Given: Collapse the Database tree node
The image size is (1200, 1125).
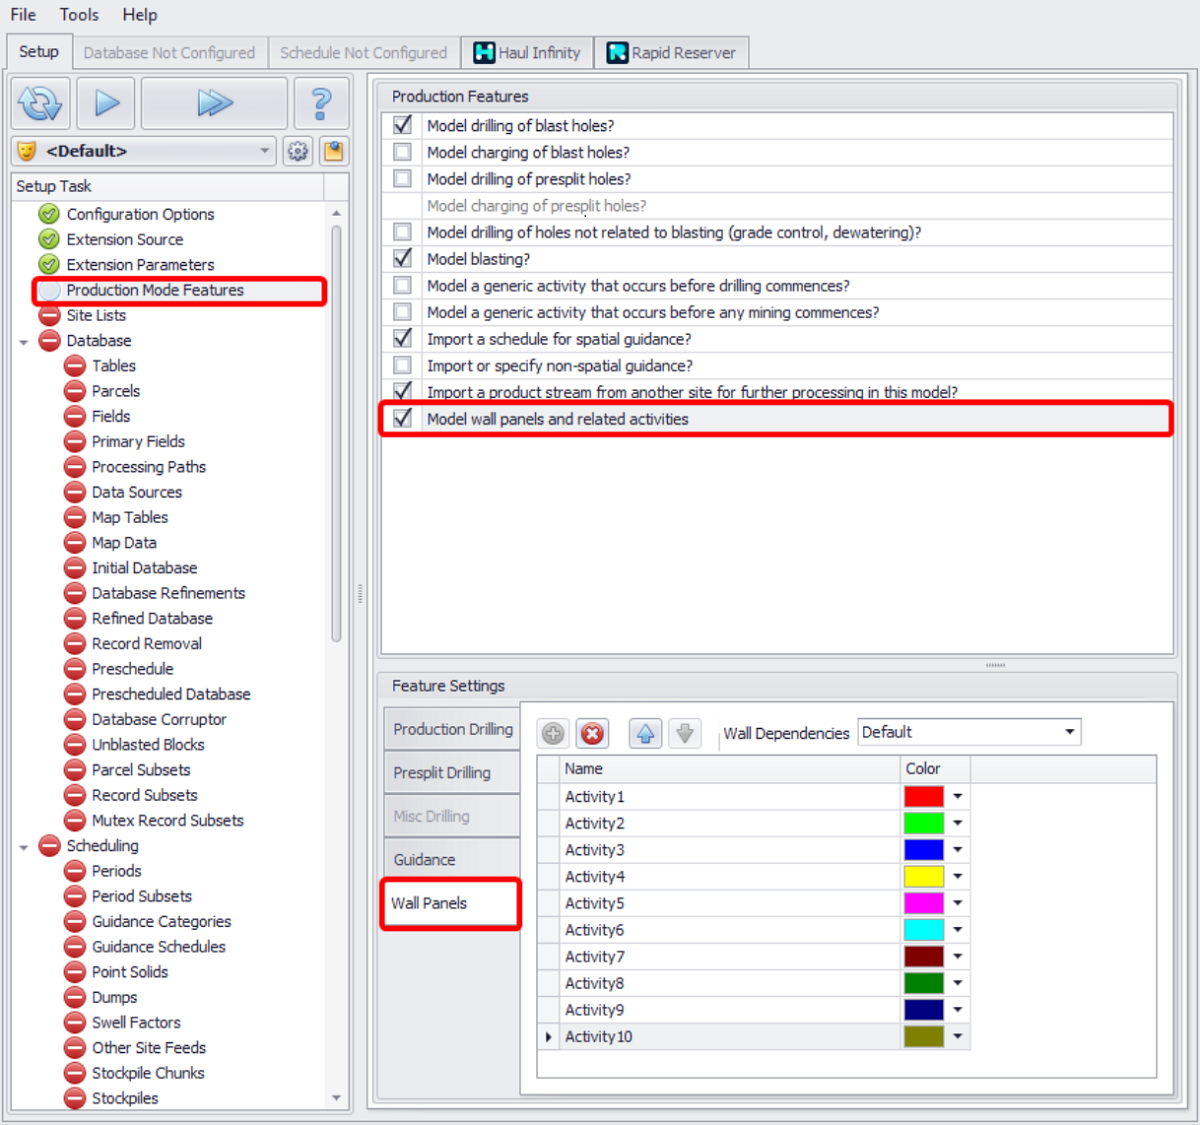Looking at the screenshot, I should pos(24,342).
